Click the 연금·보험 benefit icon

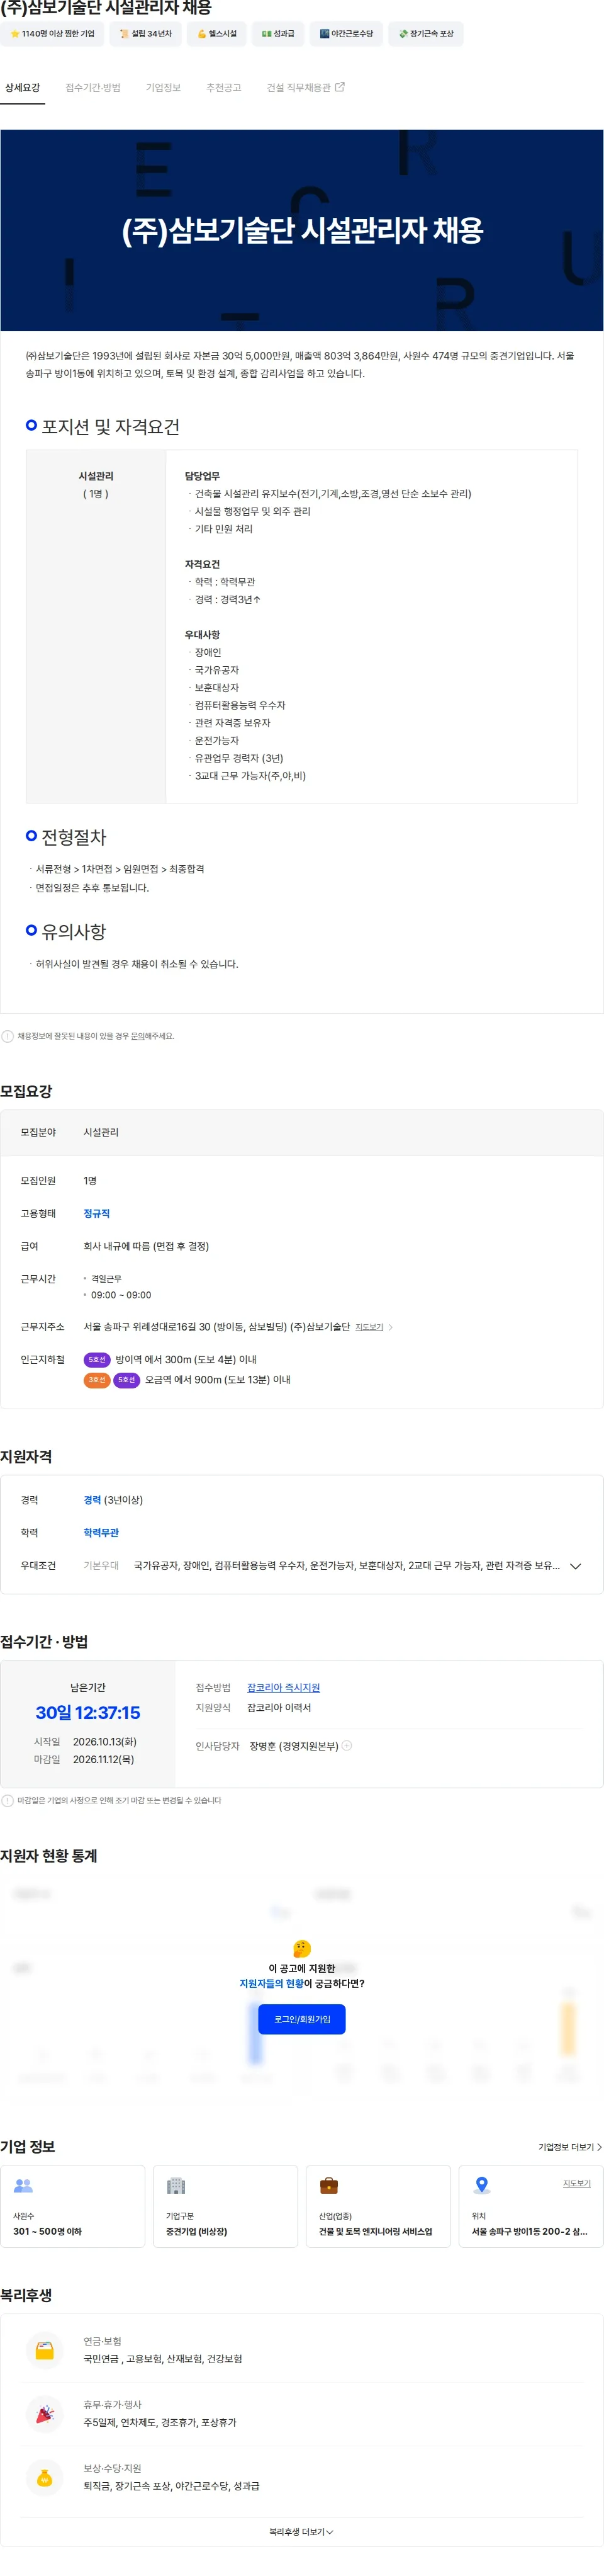44,2350
